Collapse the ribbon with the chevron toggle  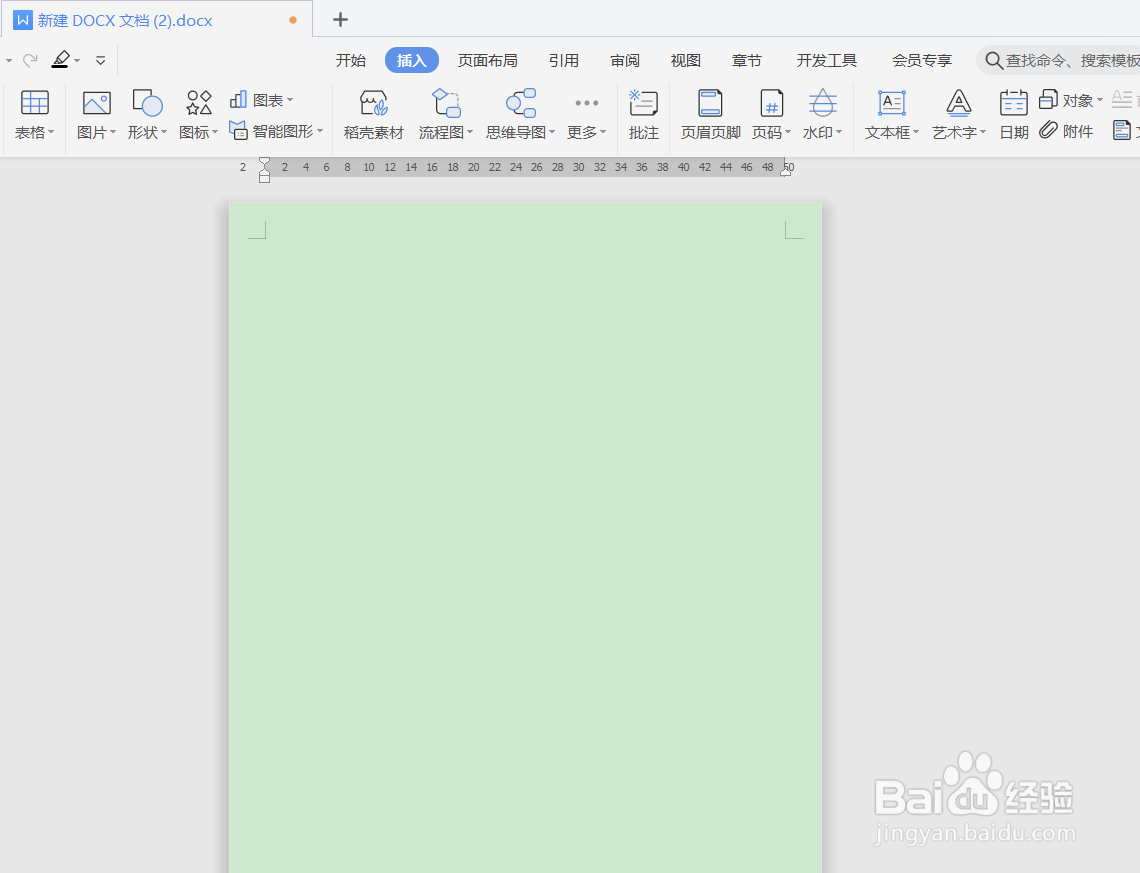click(x=100, y=60)
